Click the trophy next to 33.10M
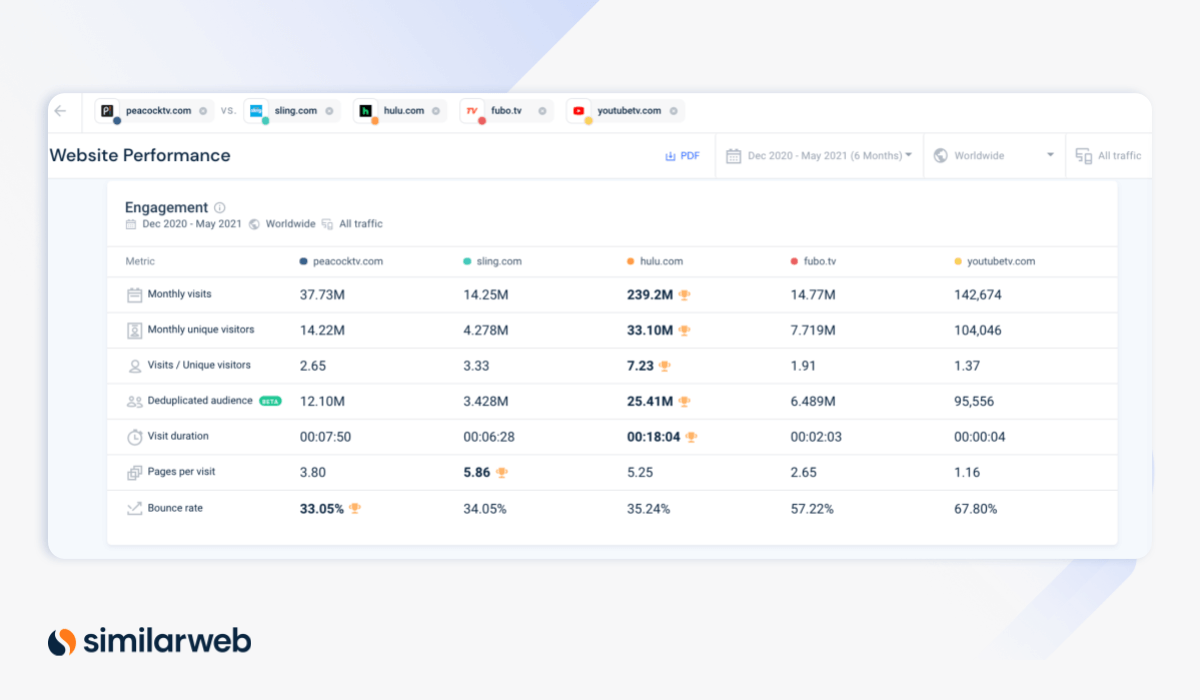Viewport: 1200px width, 700px height. coord(684,330)
